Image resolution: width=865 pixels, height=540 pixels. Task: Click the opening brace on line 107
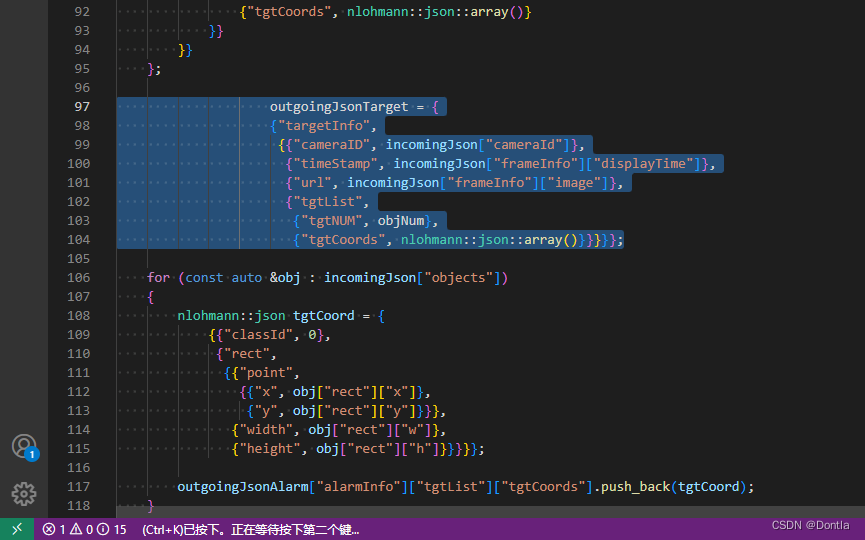151,297
